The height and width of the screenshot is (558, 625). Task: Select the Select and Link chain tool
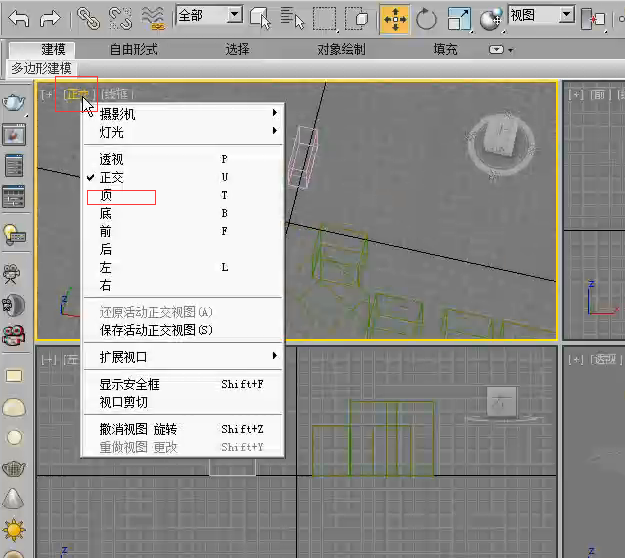[88, 18]
